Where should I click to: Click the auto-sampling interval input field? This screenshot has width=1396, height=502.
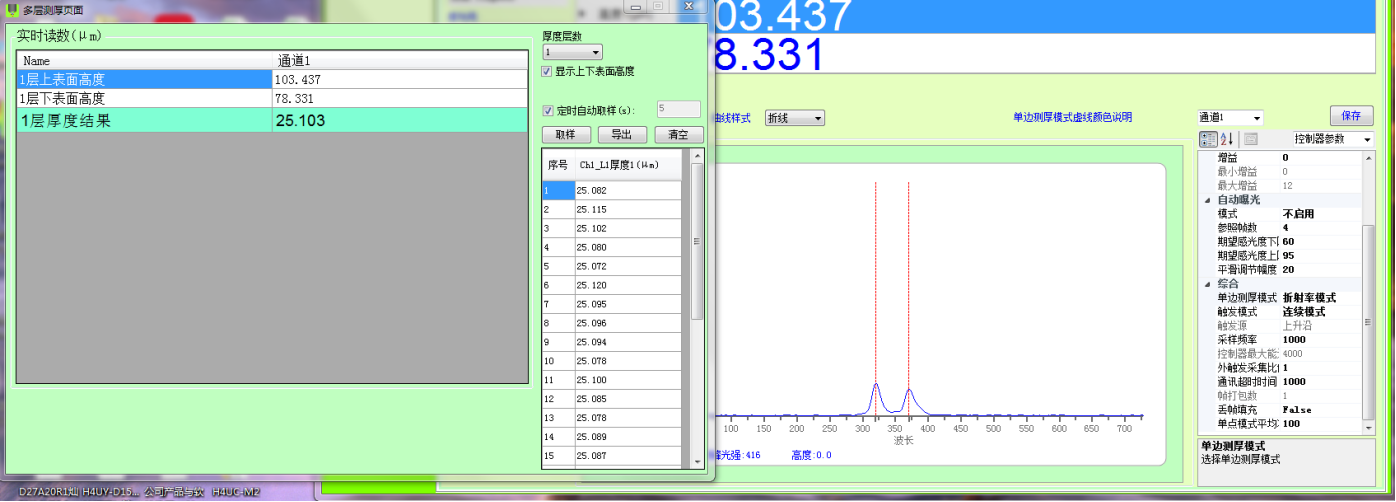pyautogui.click(x=678, y=110)
